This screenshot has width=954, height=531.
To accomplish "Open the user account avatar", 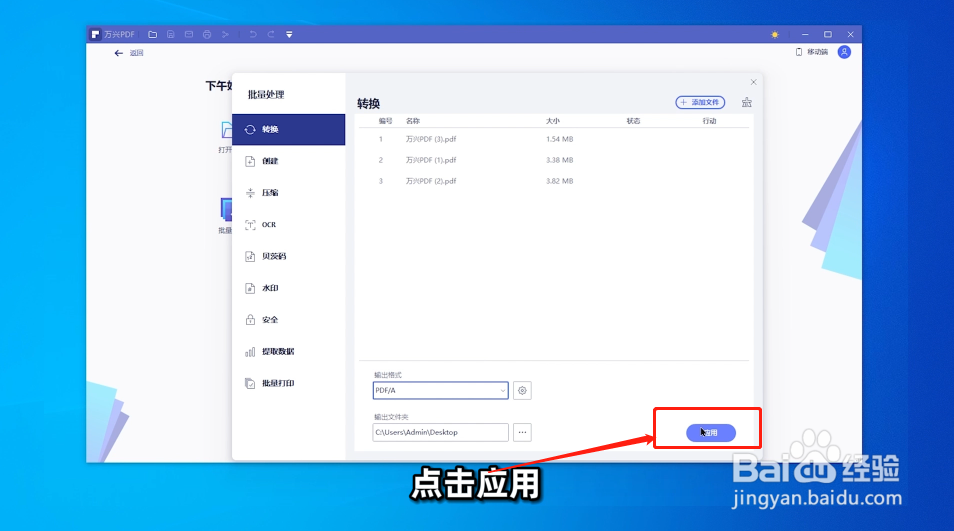I will [x=844, y=52].
